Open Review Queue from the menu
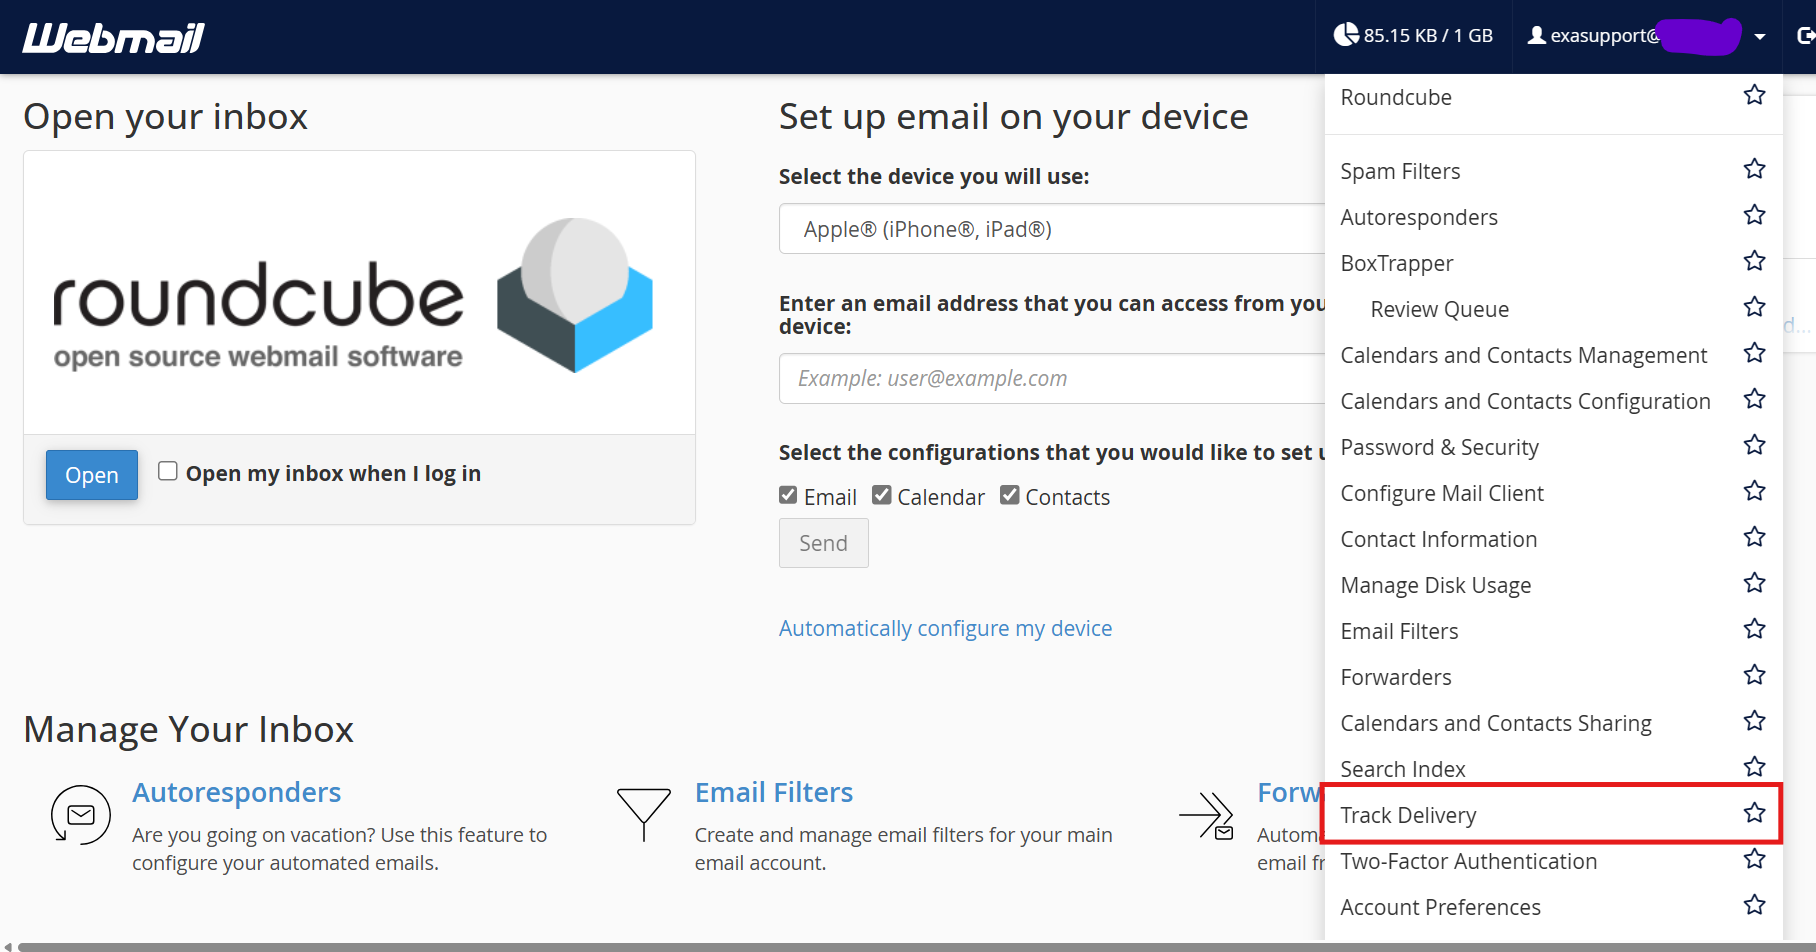This screenshot has width=1816, height=952. pos(1440,309)
